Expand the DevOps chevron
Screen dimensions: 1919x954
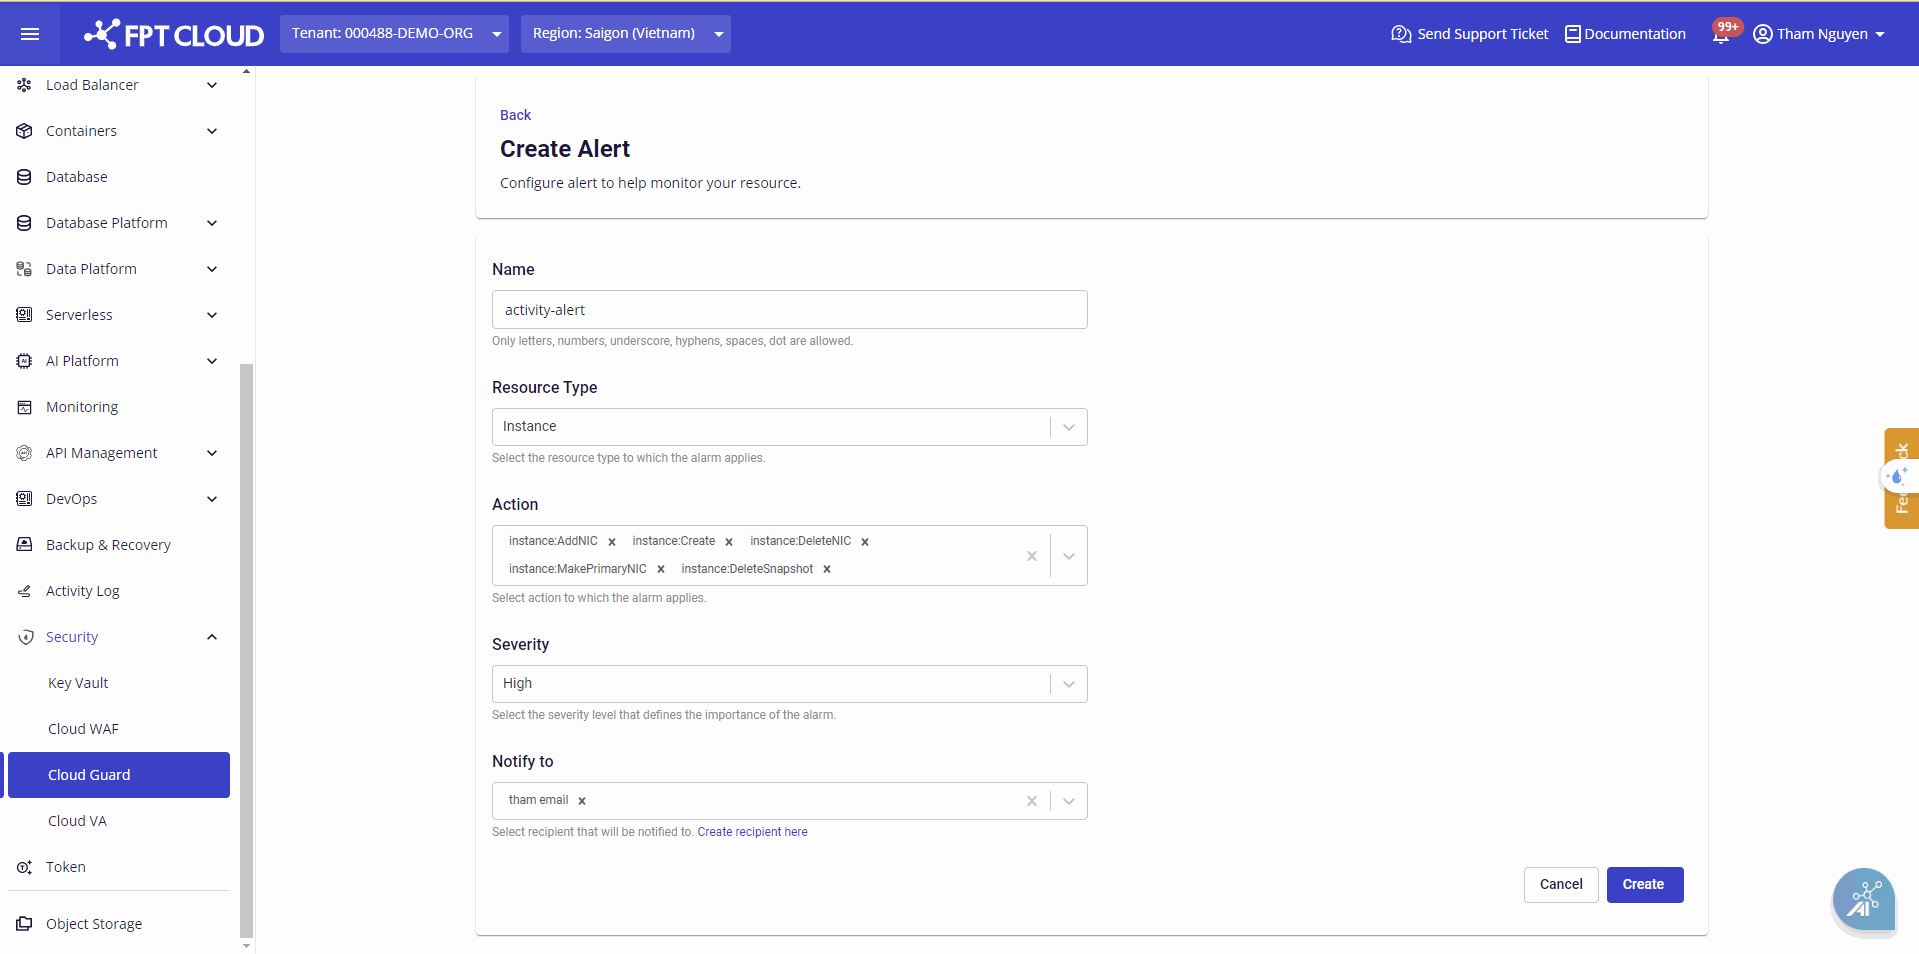click(212, 499)
